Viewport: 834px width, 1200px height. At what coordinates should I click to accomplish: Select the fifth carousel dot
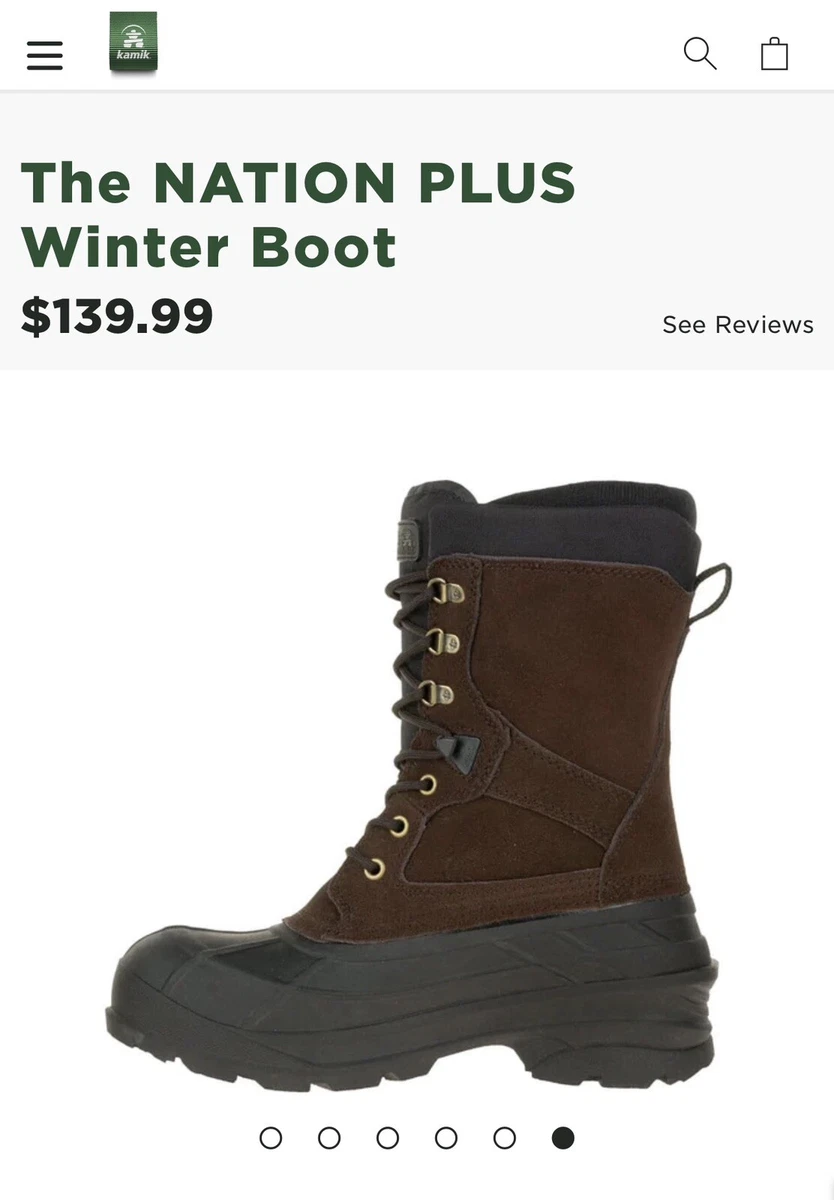[x=505, y=1138]
